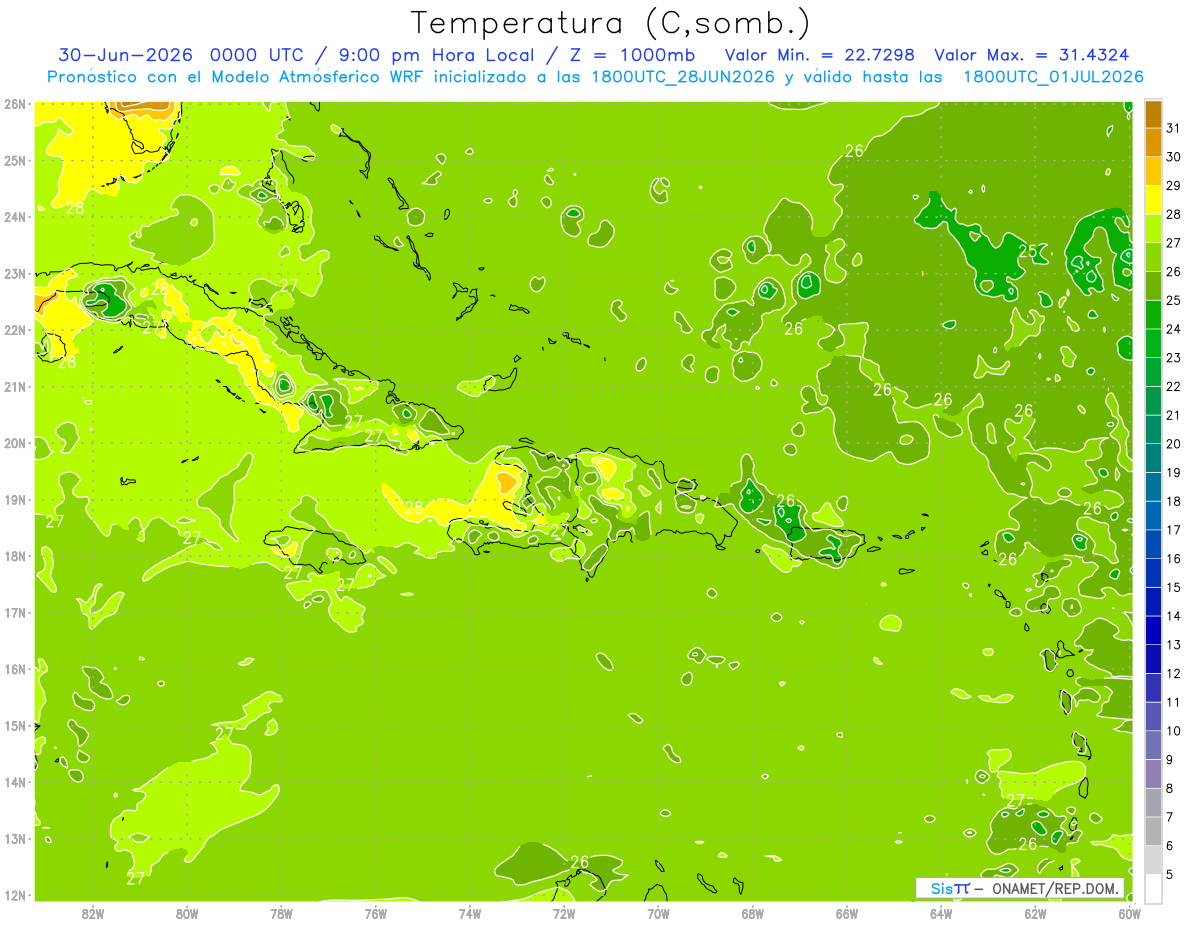Click the 66W longitude axis label
Screen dimensions: 1200x927
pos(847,914)
